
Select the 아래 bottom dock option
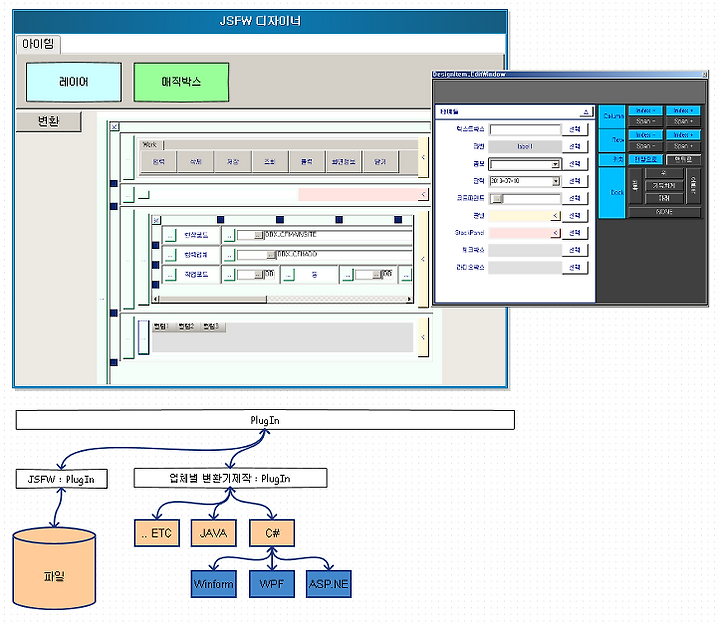coord(664,198)
